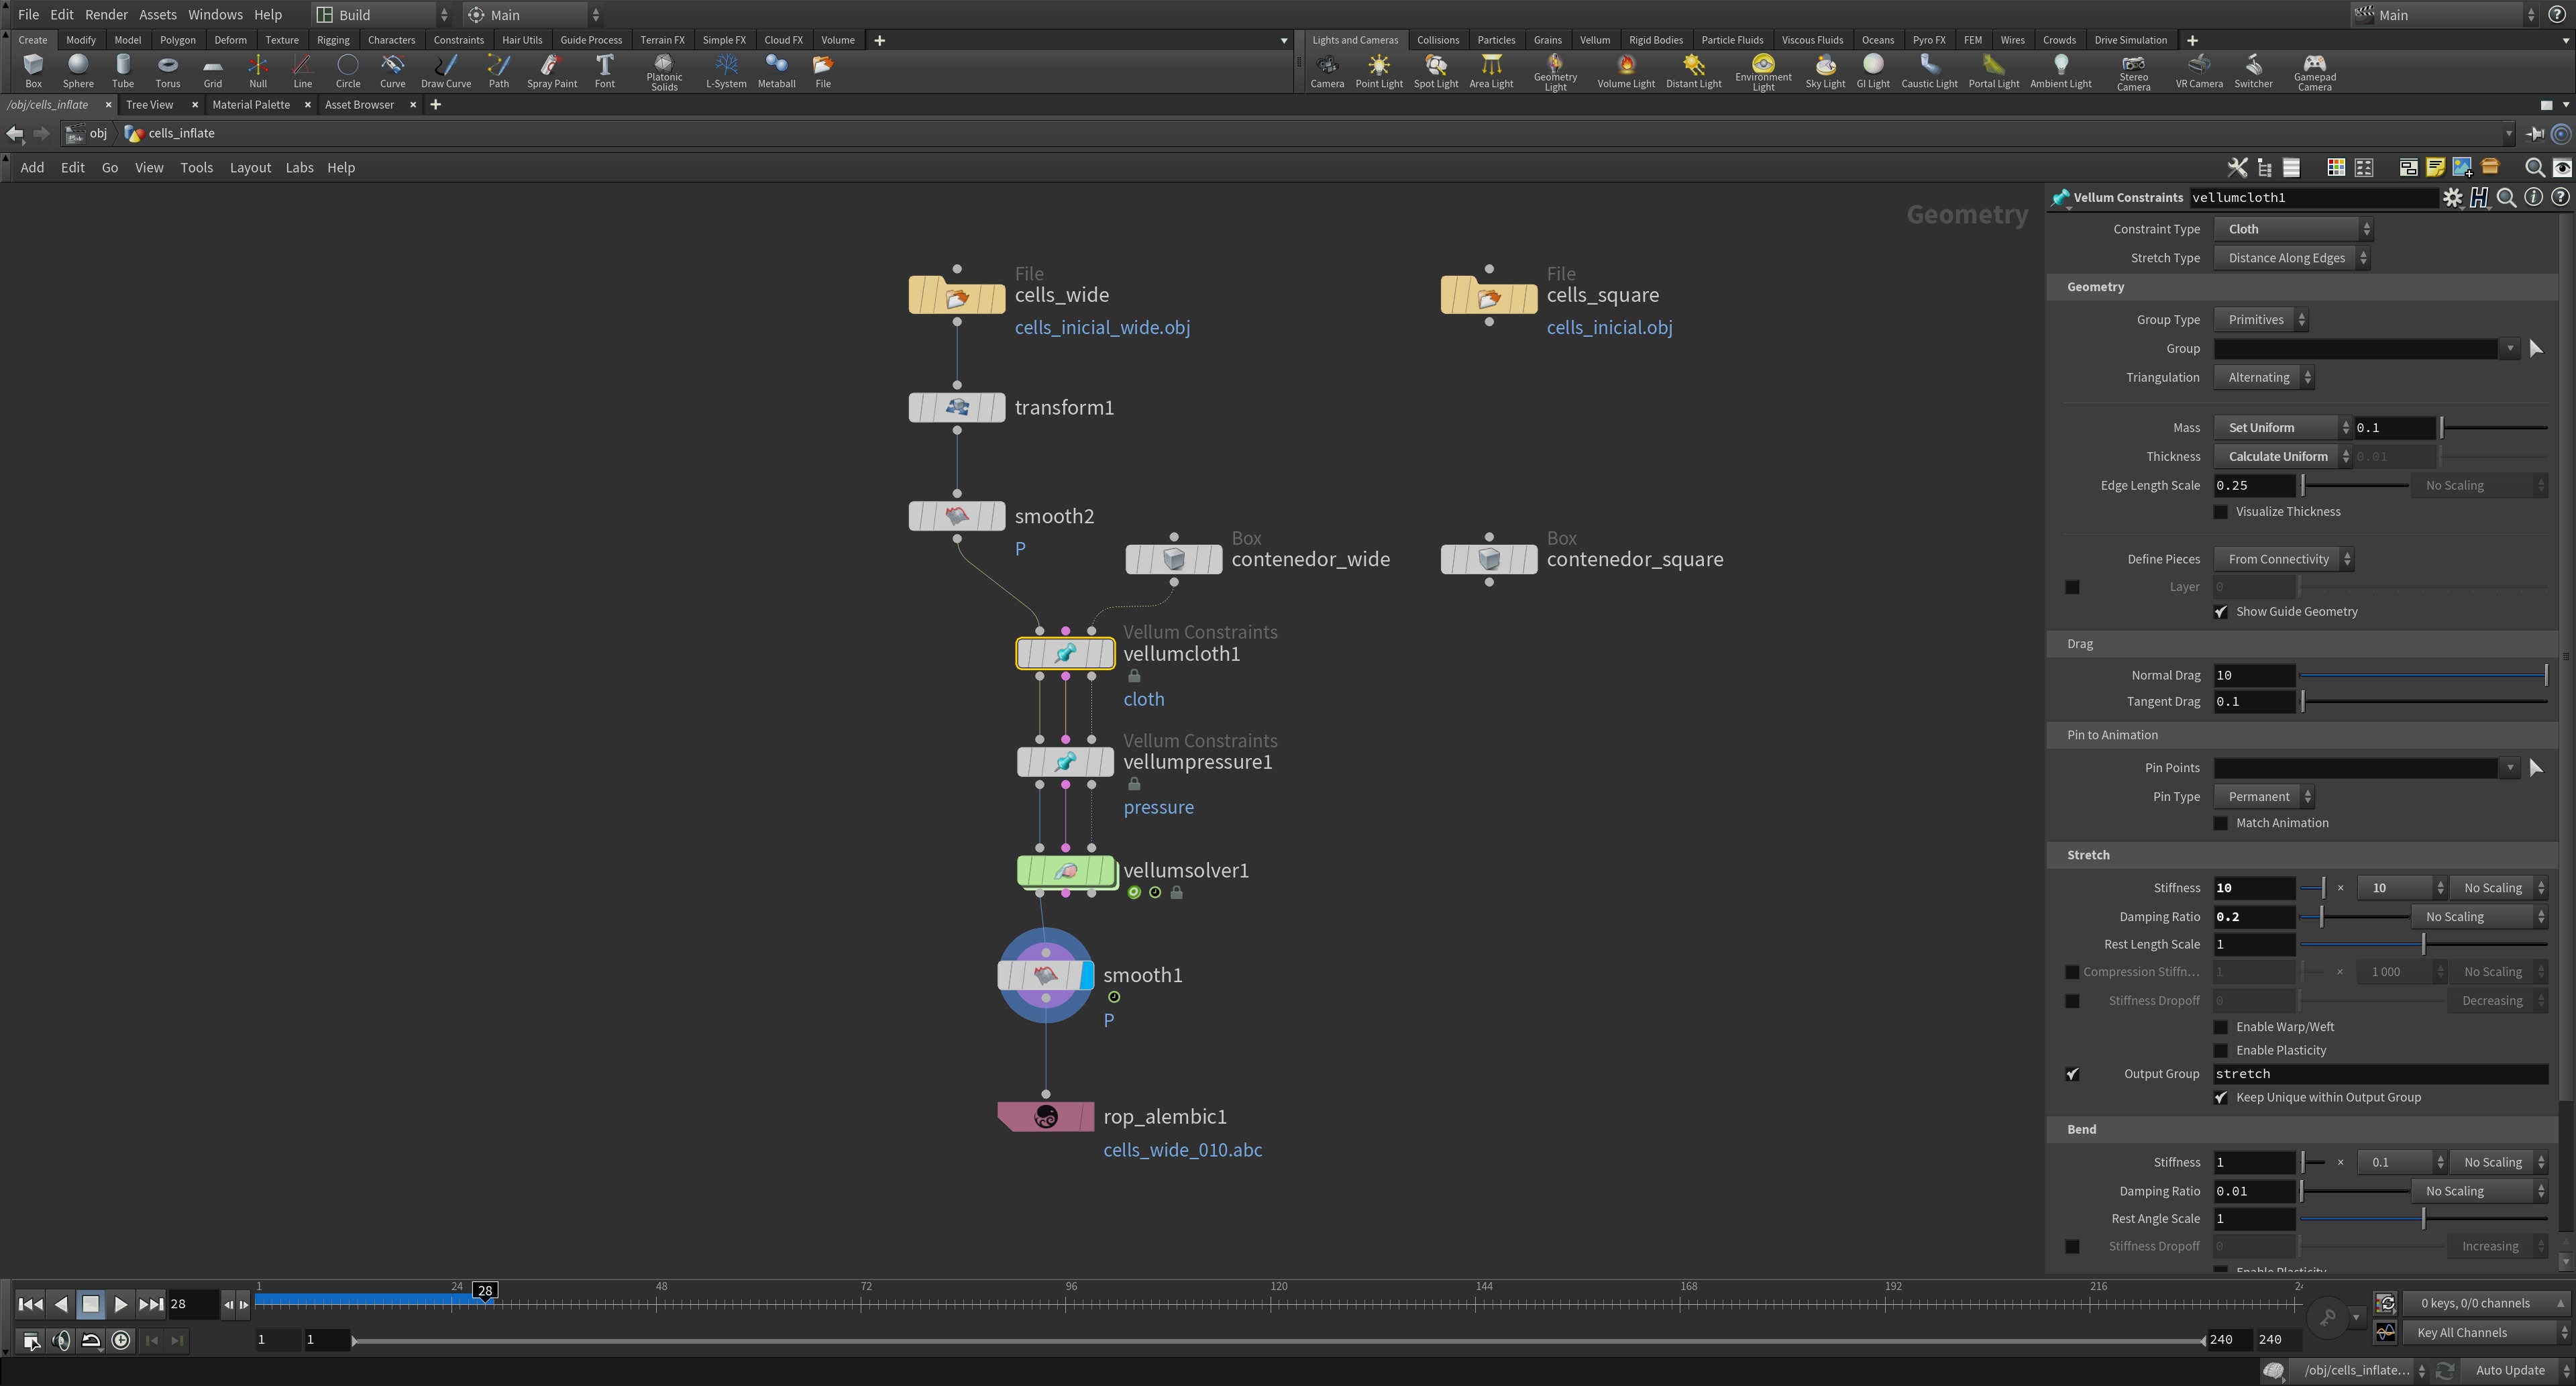Click the rop_alembic1 node icon
2576x1386 pixels.
1045,1117
